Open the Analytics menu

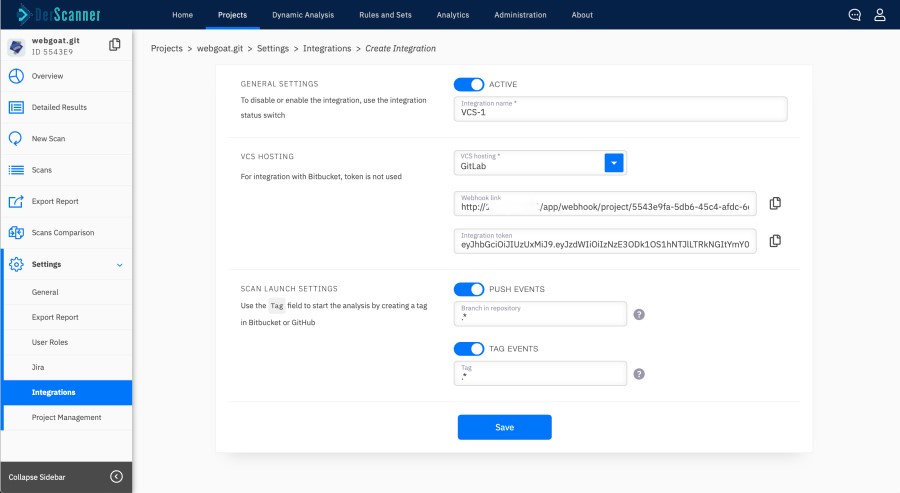coord(453,15)
